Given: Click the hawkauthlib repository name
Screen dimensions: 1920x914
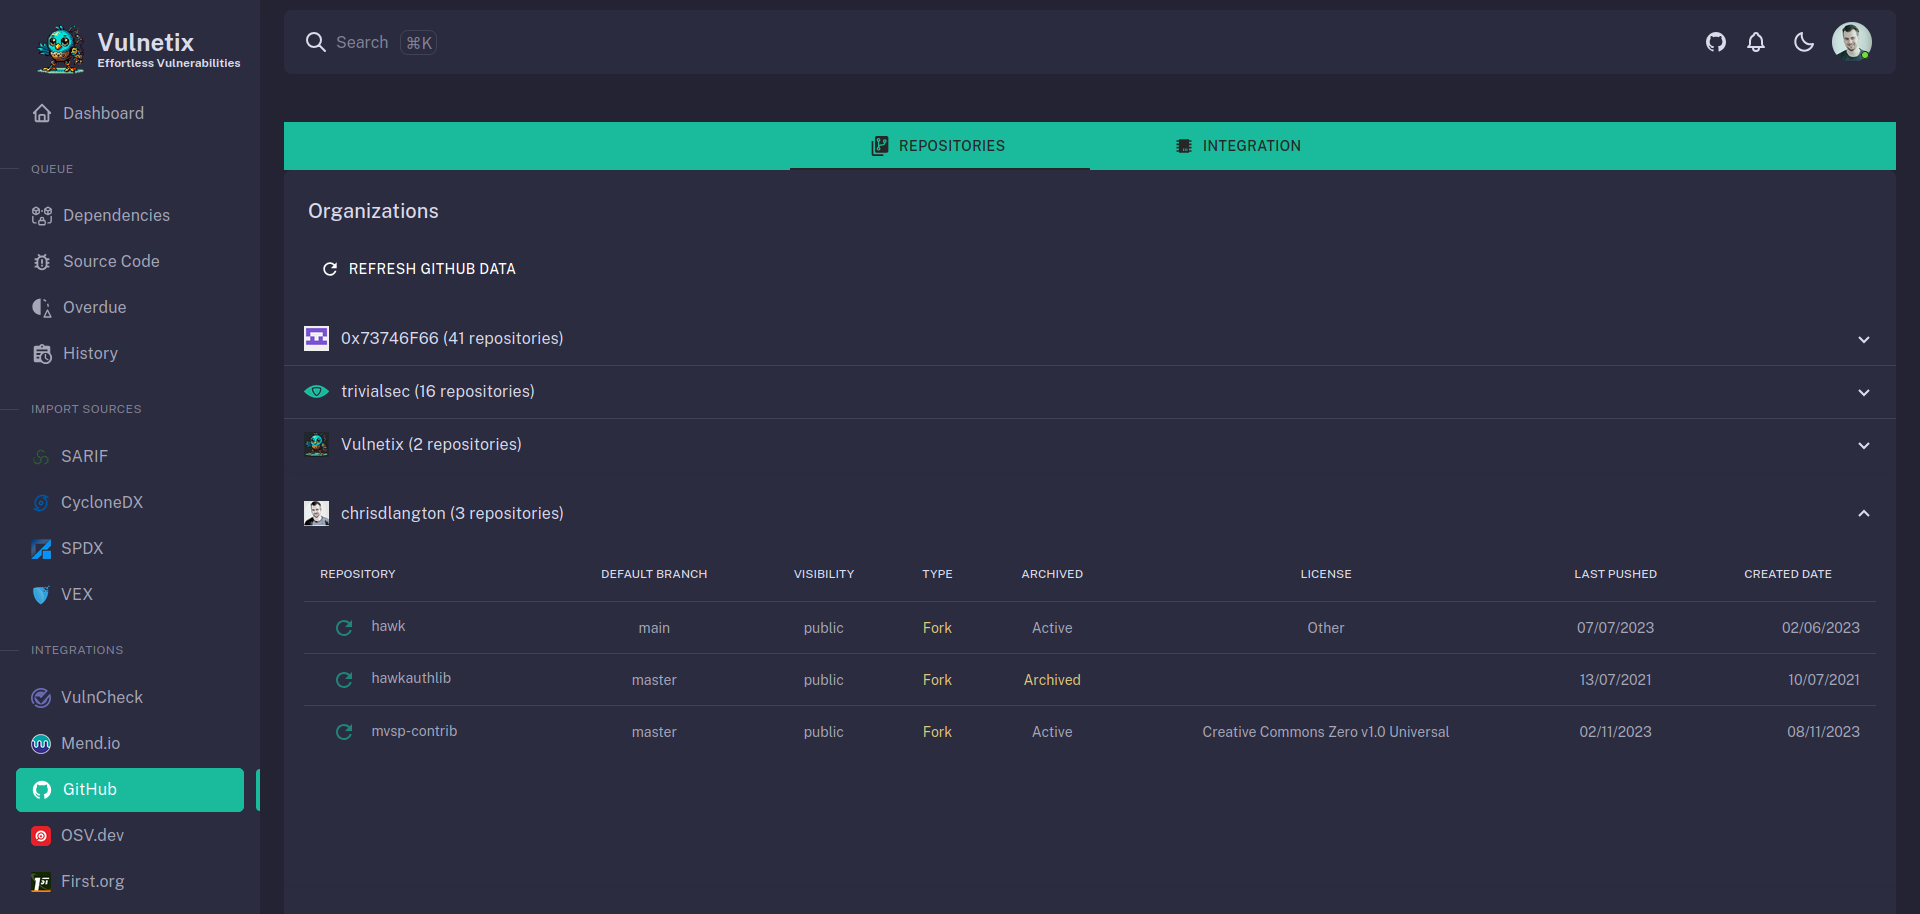Looking at the screenshot, I should pyautogui.click(x=411, y=678).
